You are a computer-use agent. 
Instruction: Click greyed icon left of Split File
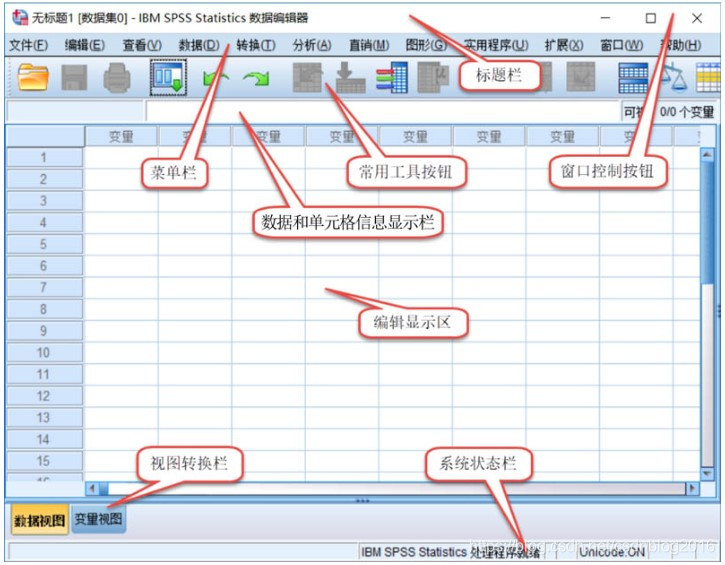(x=581, y=77)
